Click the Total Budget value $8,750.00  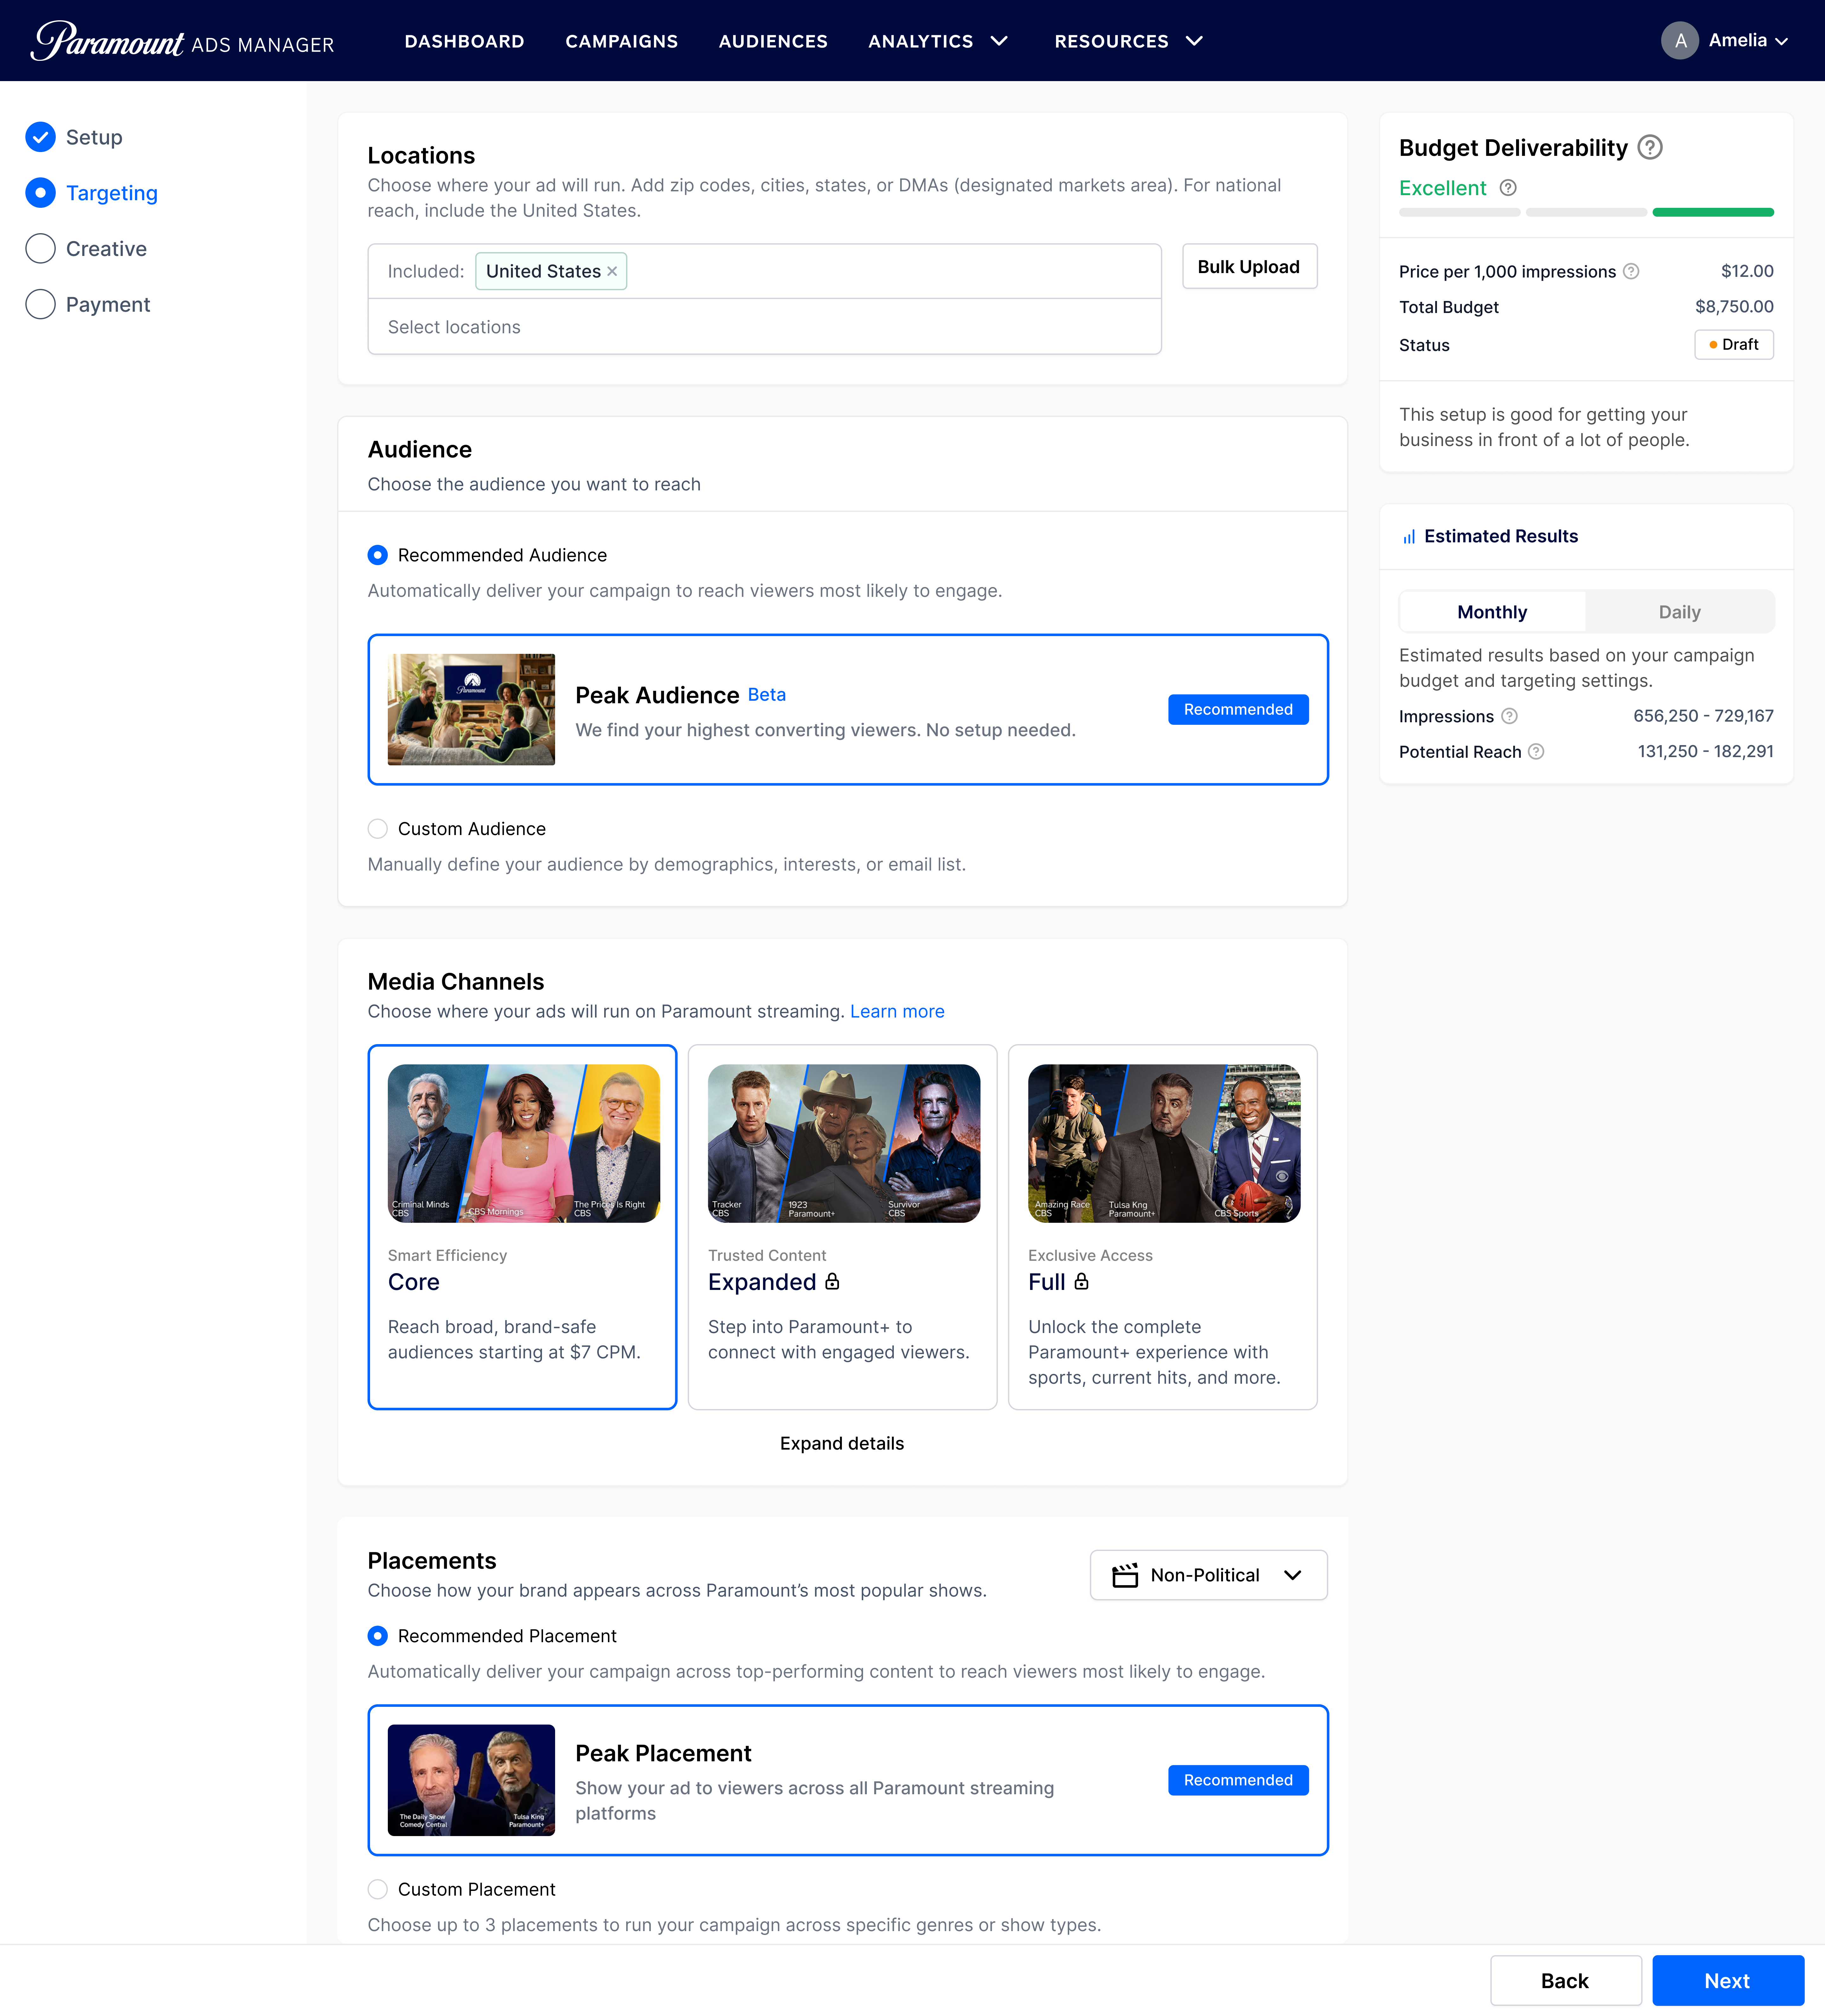click(1734, 307)
